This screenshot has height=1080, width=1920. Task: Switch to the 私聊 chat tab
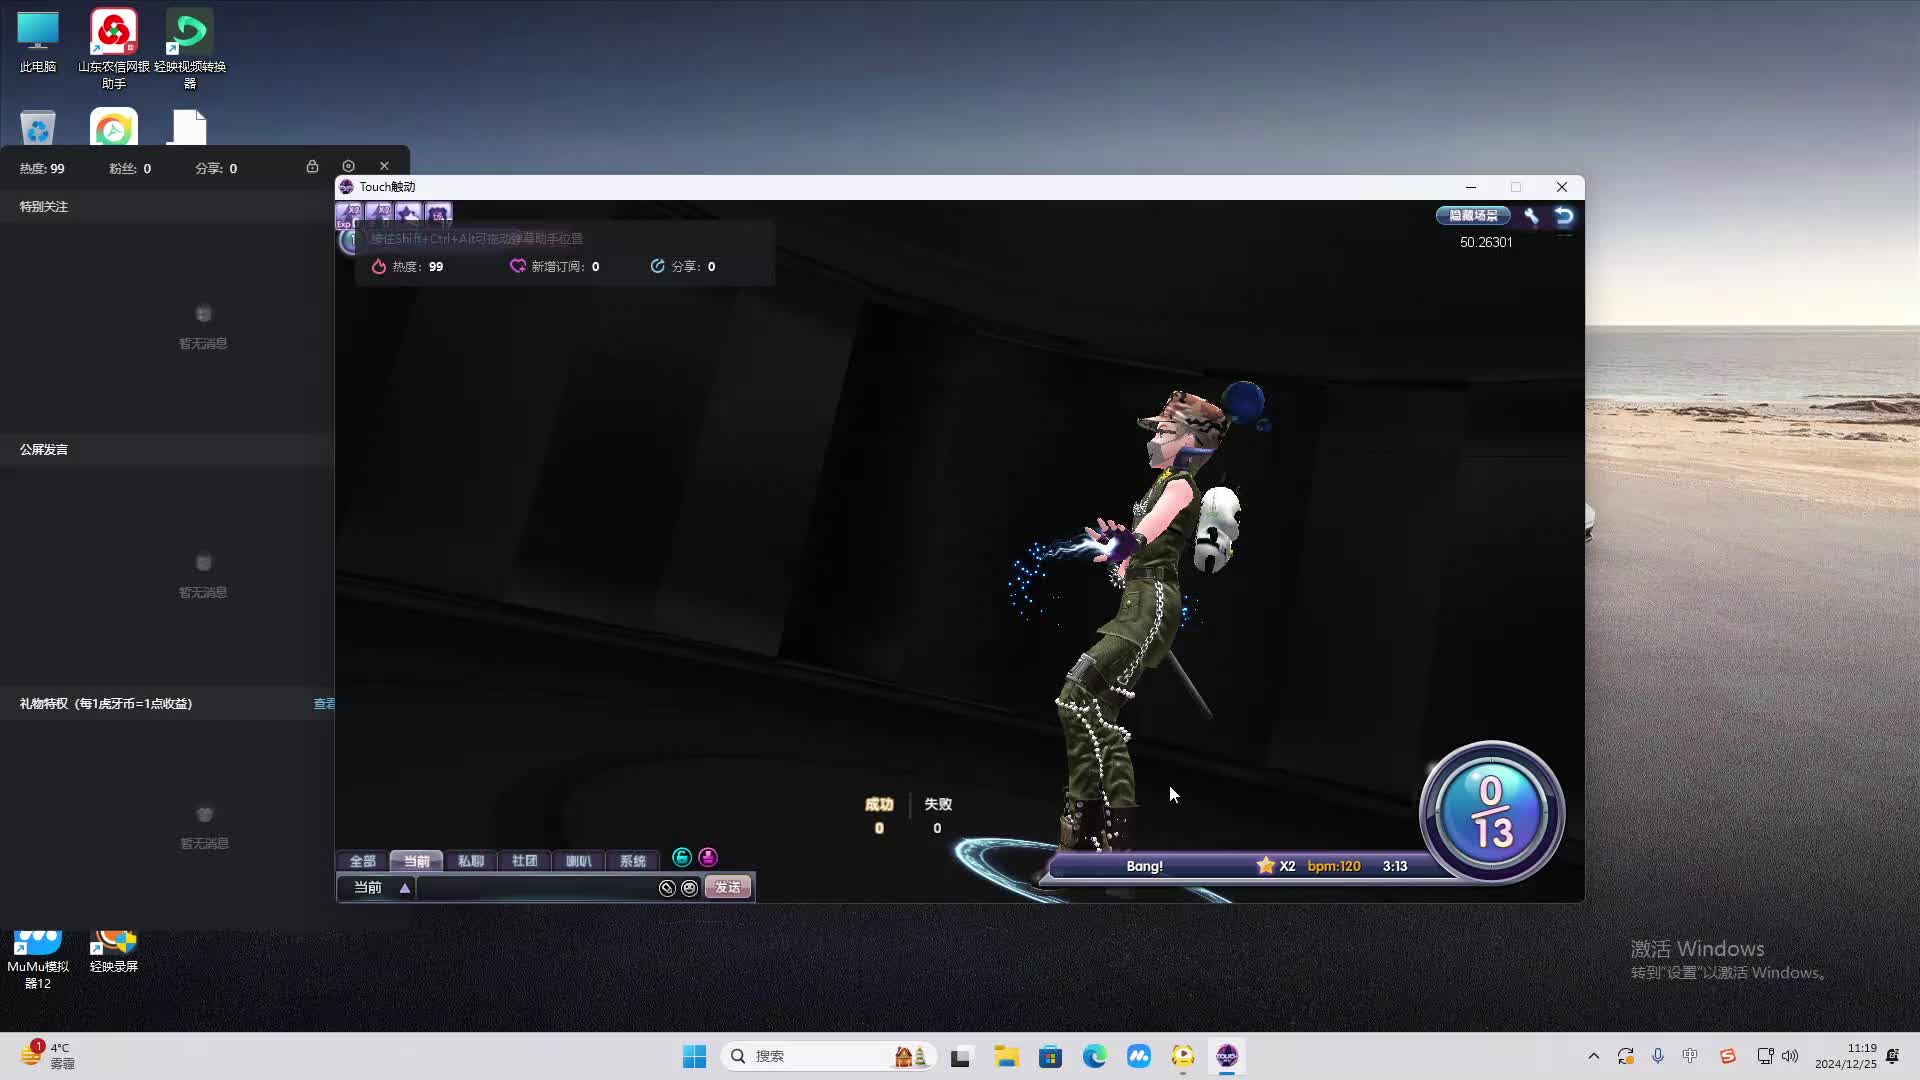pyautogui.click(x=470, y=861)
